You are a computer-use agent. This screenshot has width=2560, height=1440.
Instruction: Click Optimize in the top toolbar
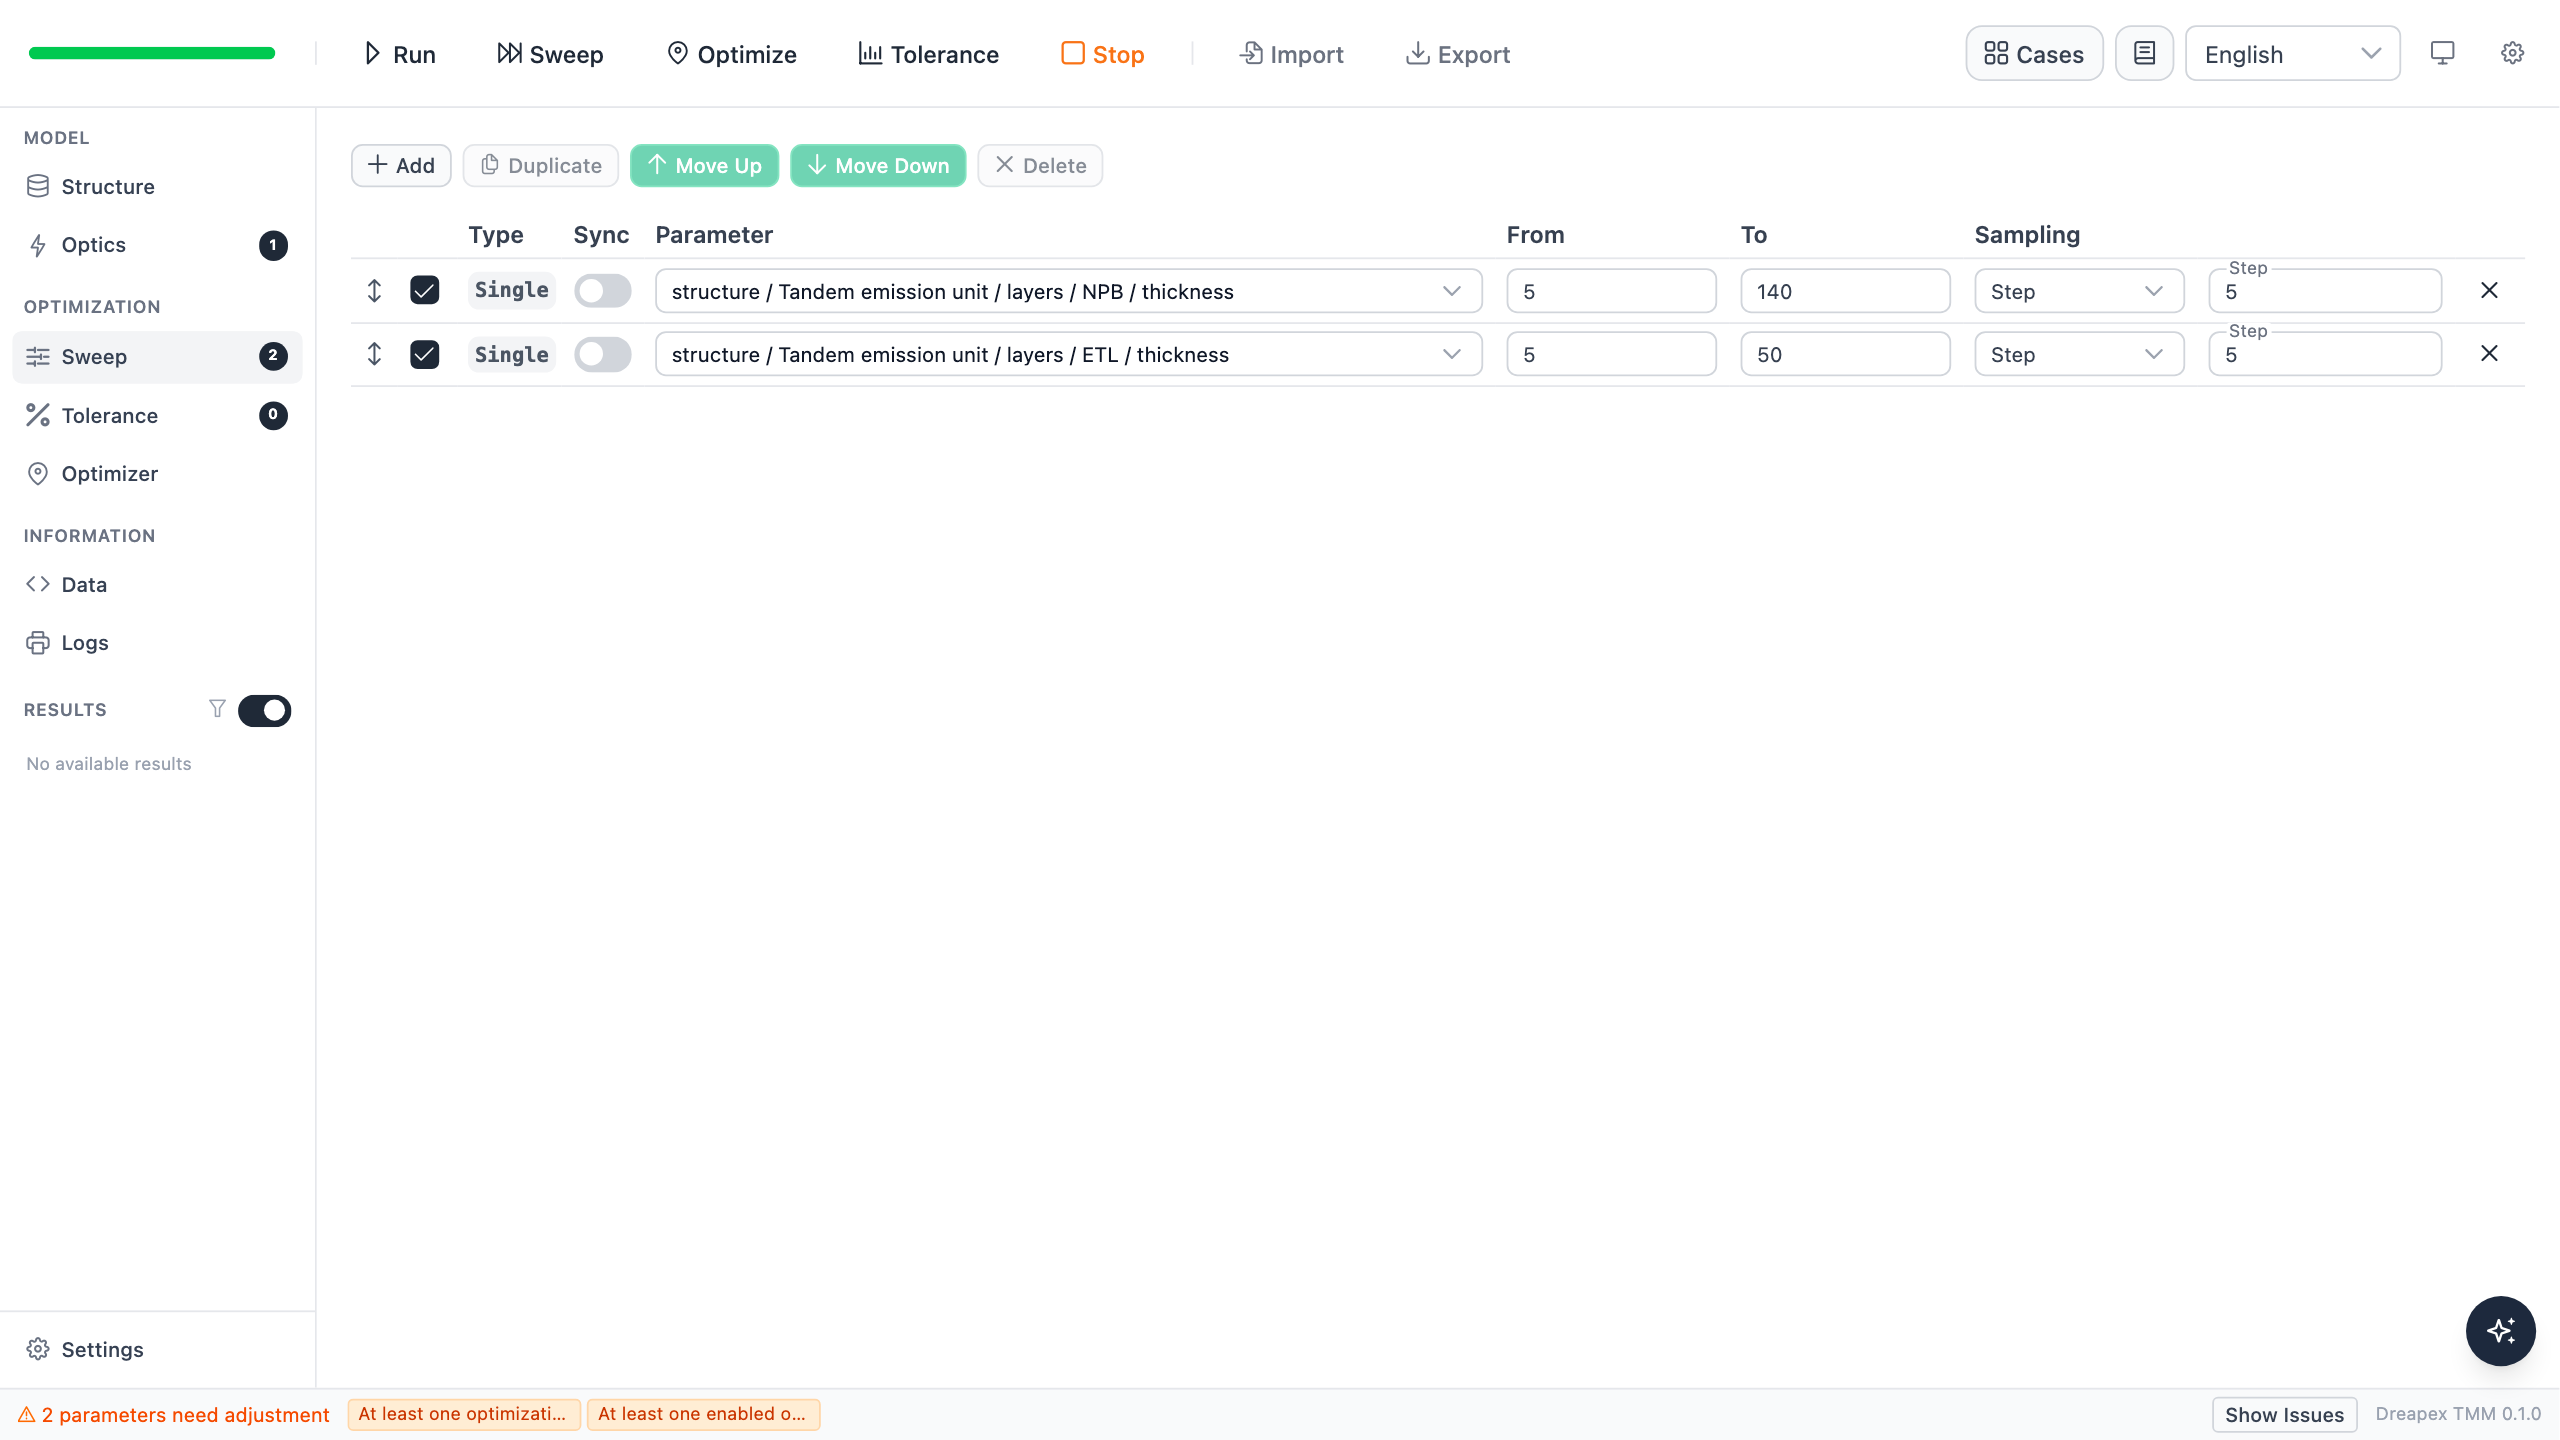[732, 54]
